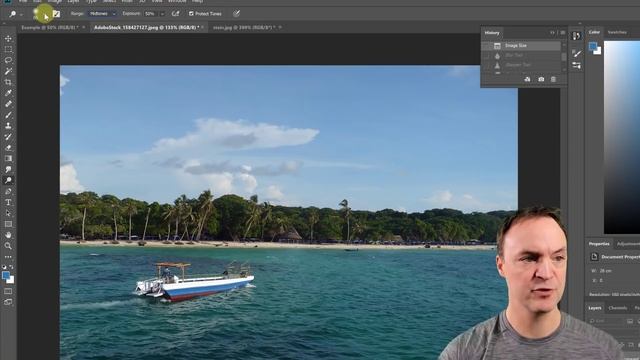Swap foreground and background colors arrow

click(x=12, y=267)
